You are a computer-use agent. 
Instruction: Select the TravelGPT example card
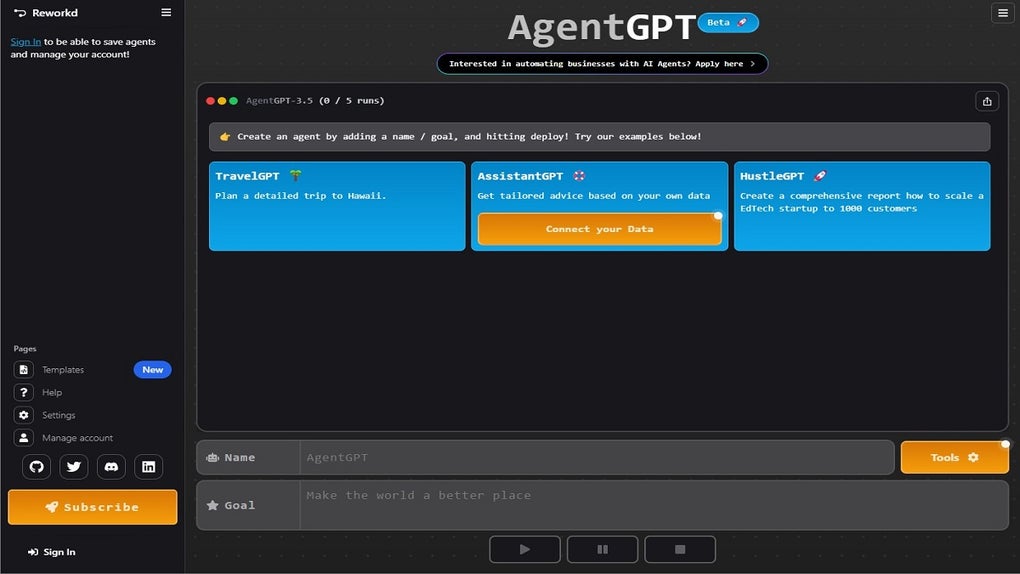click(337, 206)
